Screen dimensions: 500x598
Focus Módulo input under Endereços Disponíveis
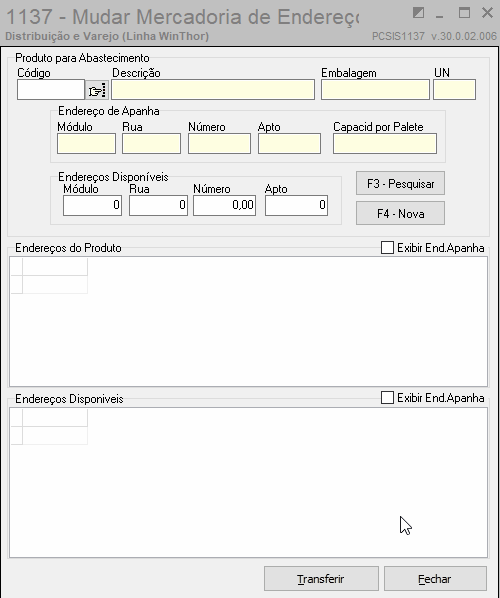click(92, 205)
